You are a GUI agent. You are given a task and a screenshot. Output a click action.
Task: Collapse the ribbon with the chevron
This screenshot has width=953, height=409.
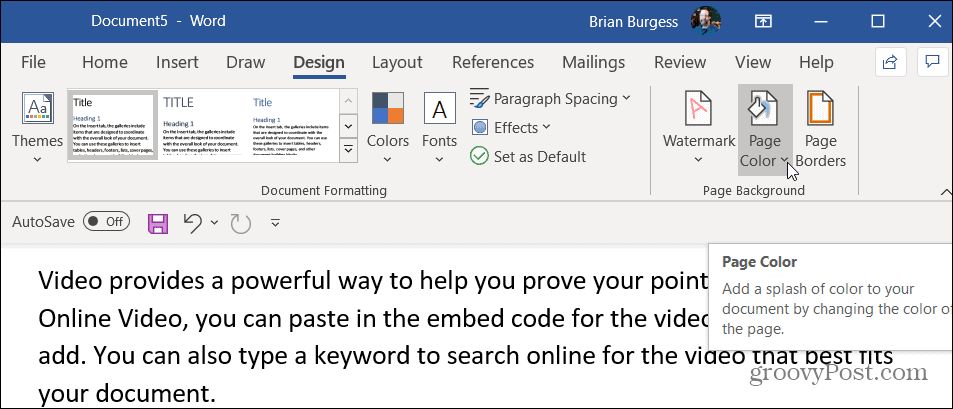[946, 192]
